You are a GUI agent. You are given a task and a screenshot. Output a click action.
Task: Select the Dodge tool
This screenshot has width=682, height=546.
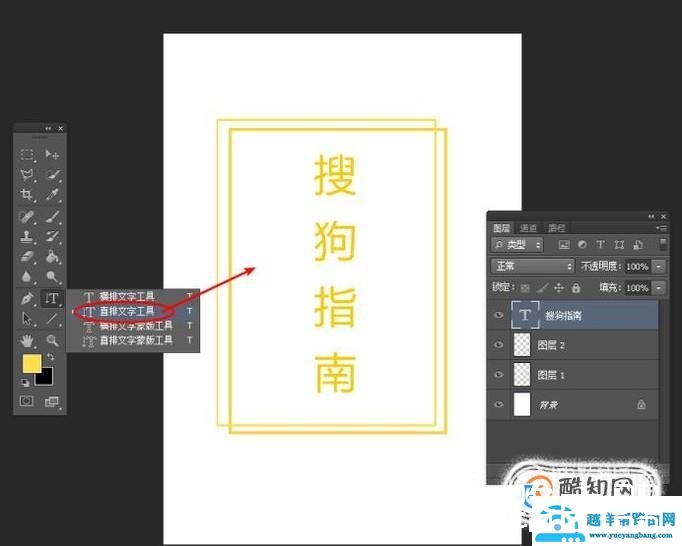[x=53, y=277]
